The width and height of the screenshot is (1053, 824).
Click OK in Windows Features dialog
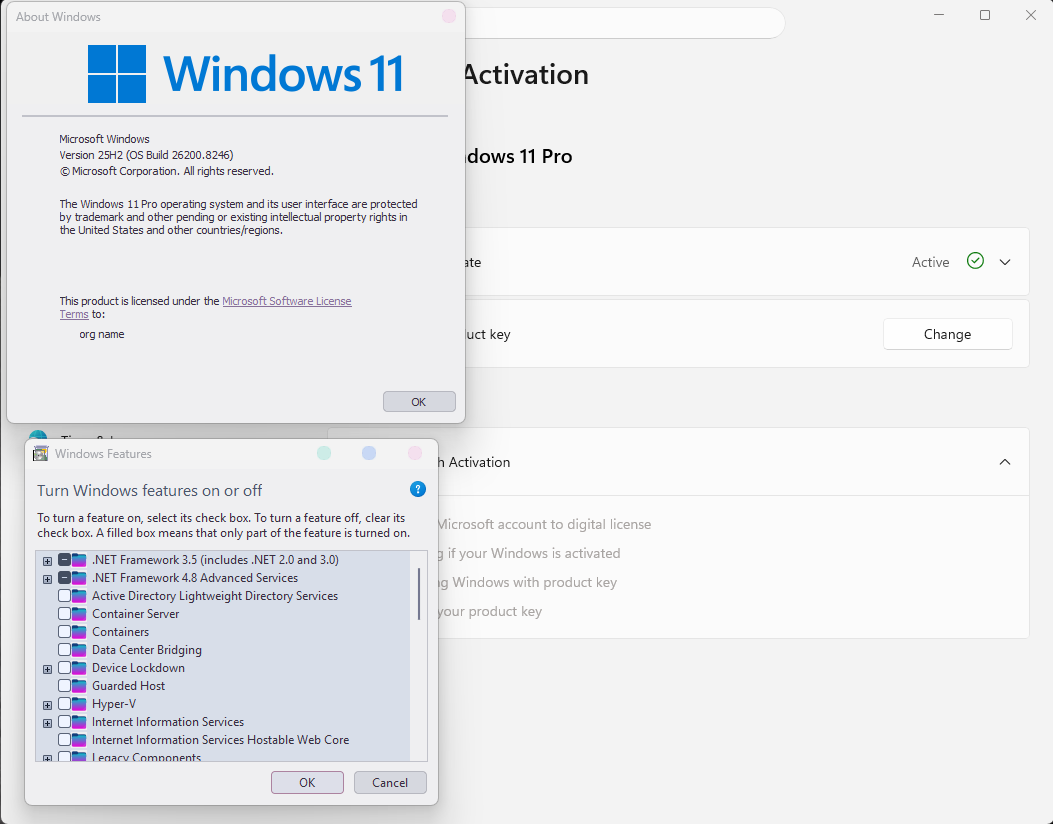(x=307, y=782)
